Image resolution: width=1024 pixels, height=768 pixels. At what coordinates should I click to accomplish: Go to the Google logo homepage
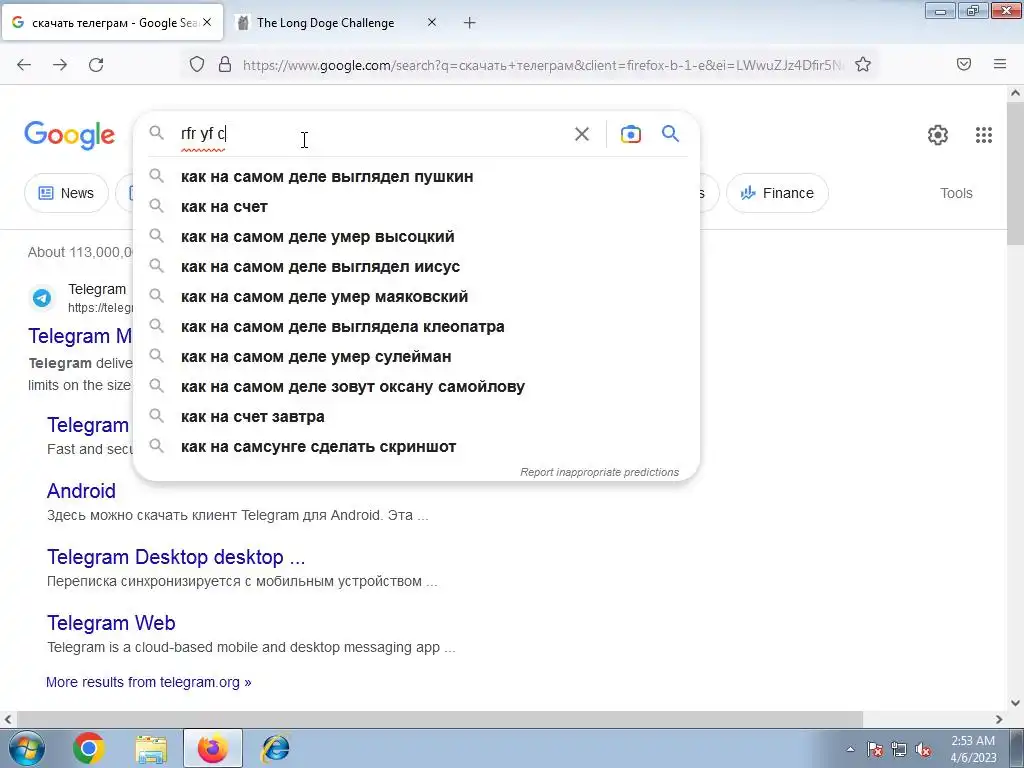pos(70,135)
